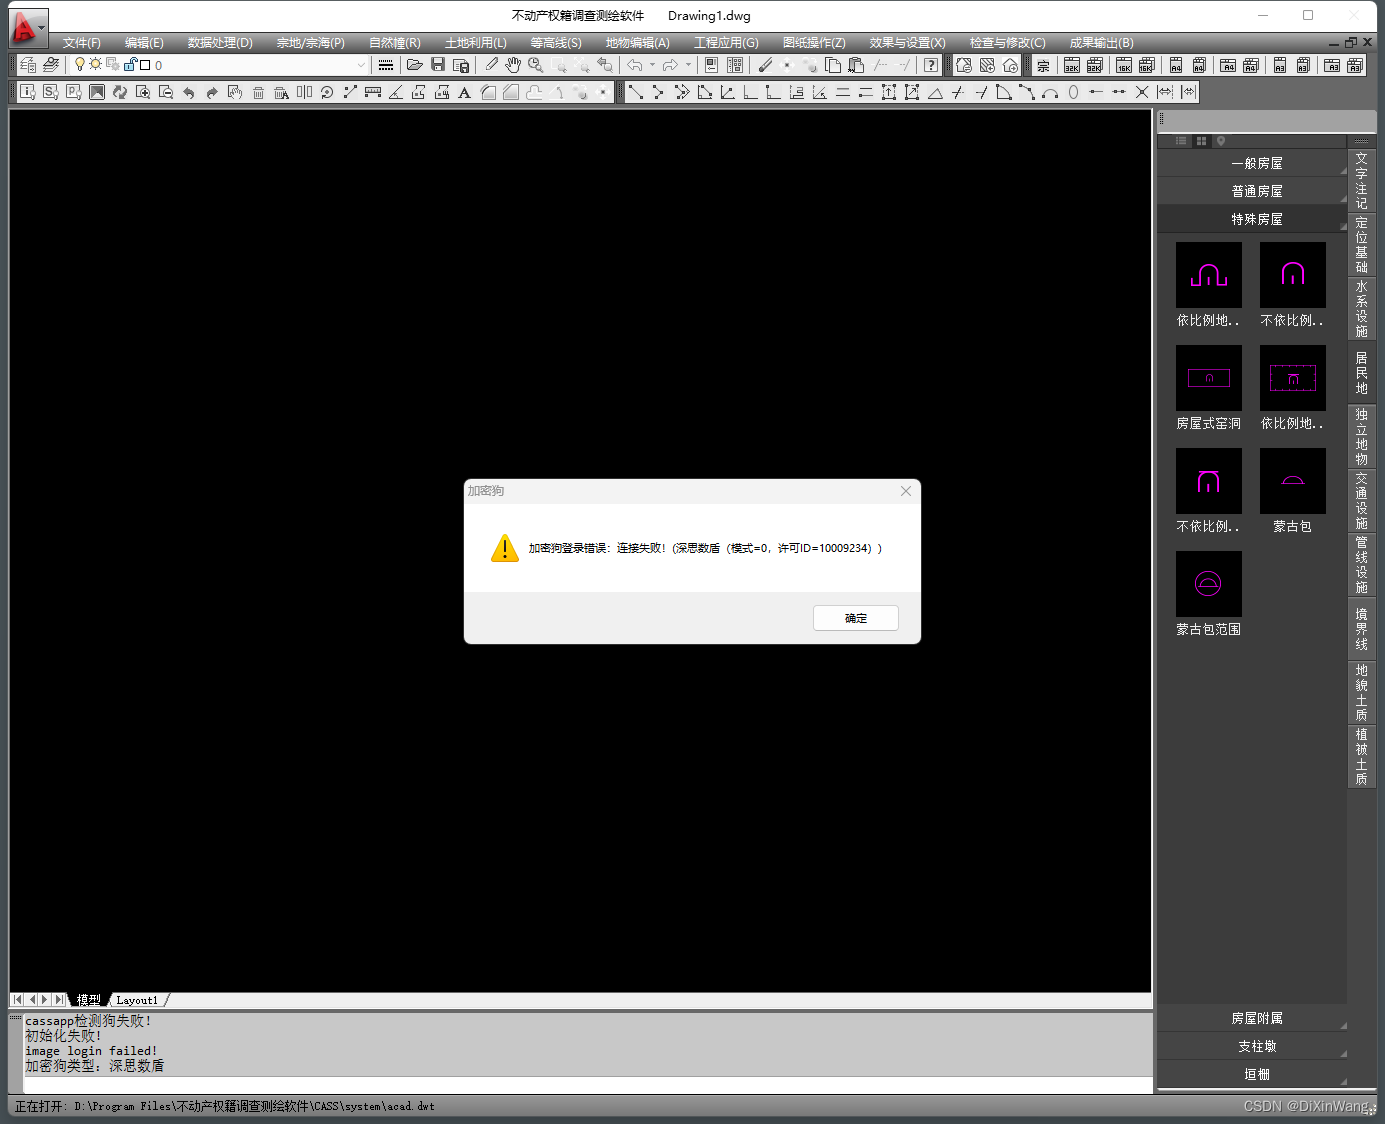Open the 成果输出(B) menu

click(x=1102, y=43)
